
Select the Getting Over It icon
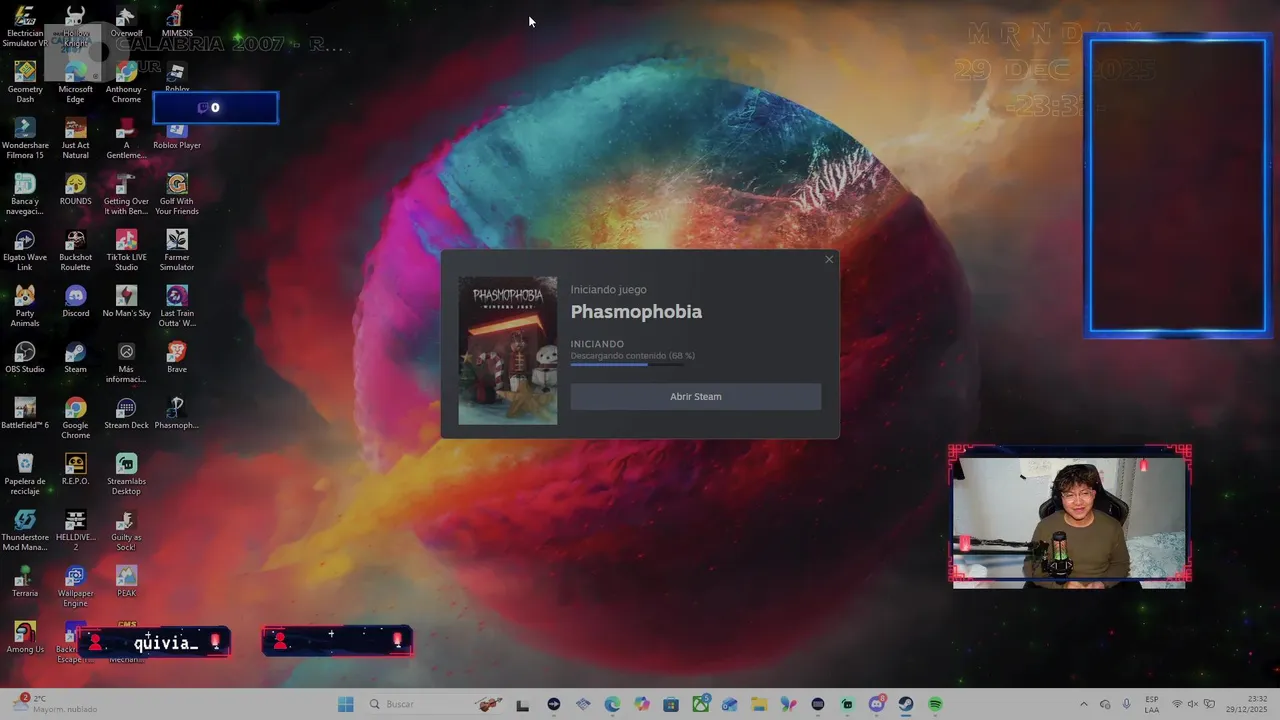[x=126, y=195]
